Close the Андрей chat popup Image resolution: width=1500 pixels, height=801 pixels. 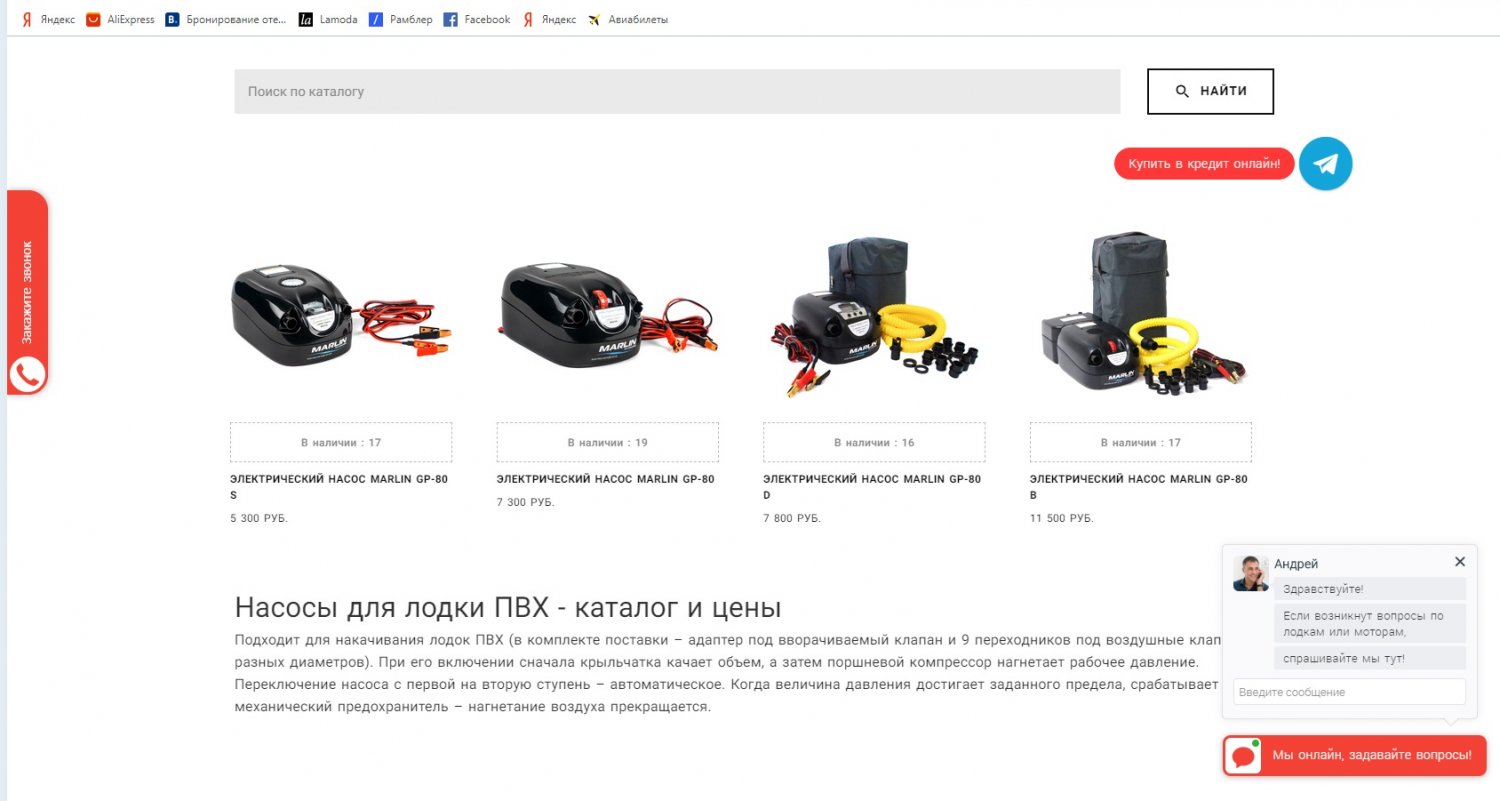point(1459,562)
